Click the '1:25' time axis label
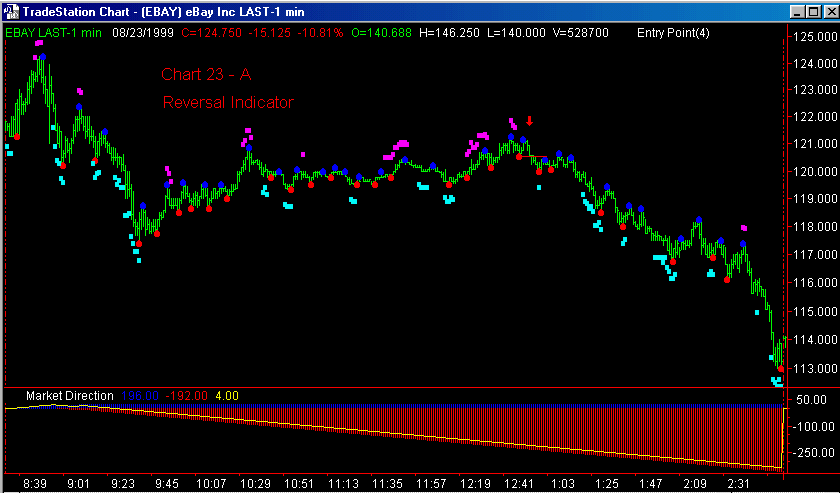Screen dimensions: 840x493 pos(606,484)
